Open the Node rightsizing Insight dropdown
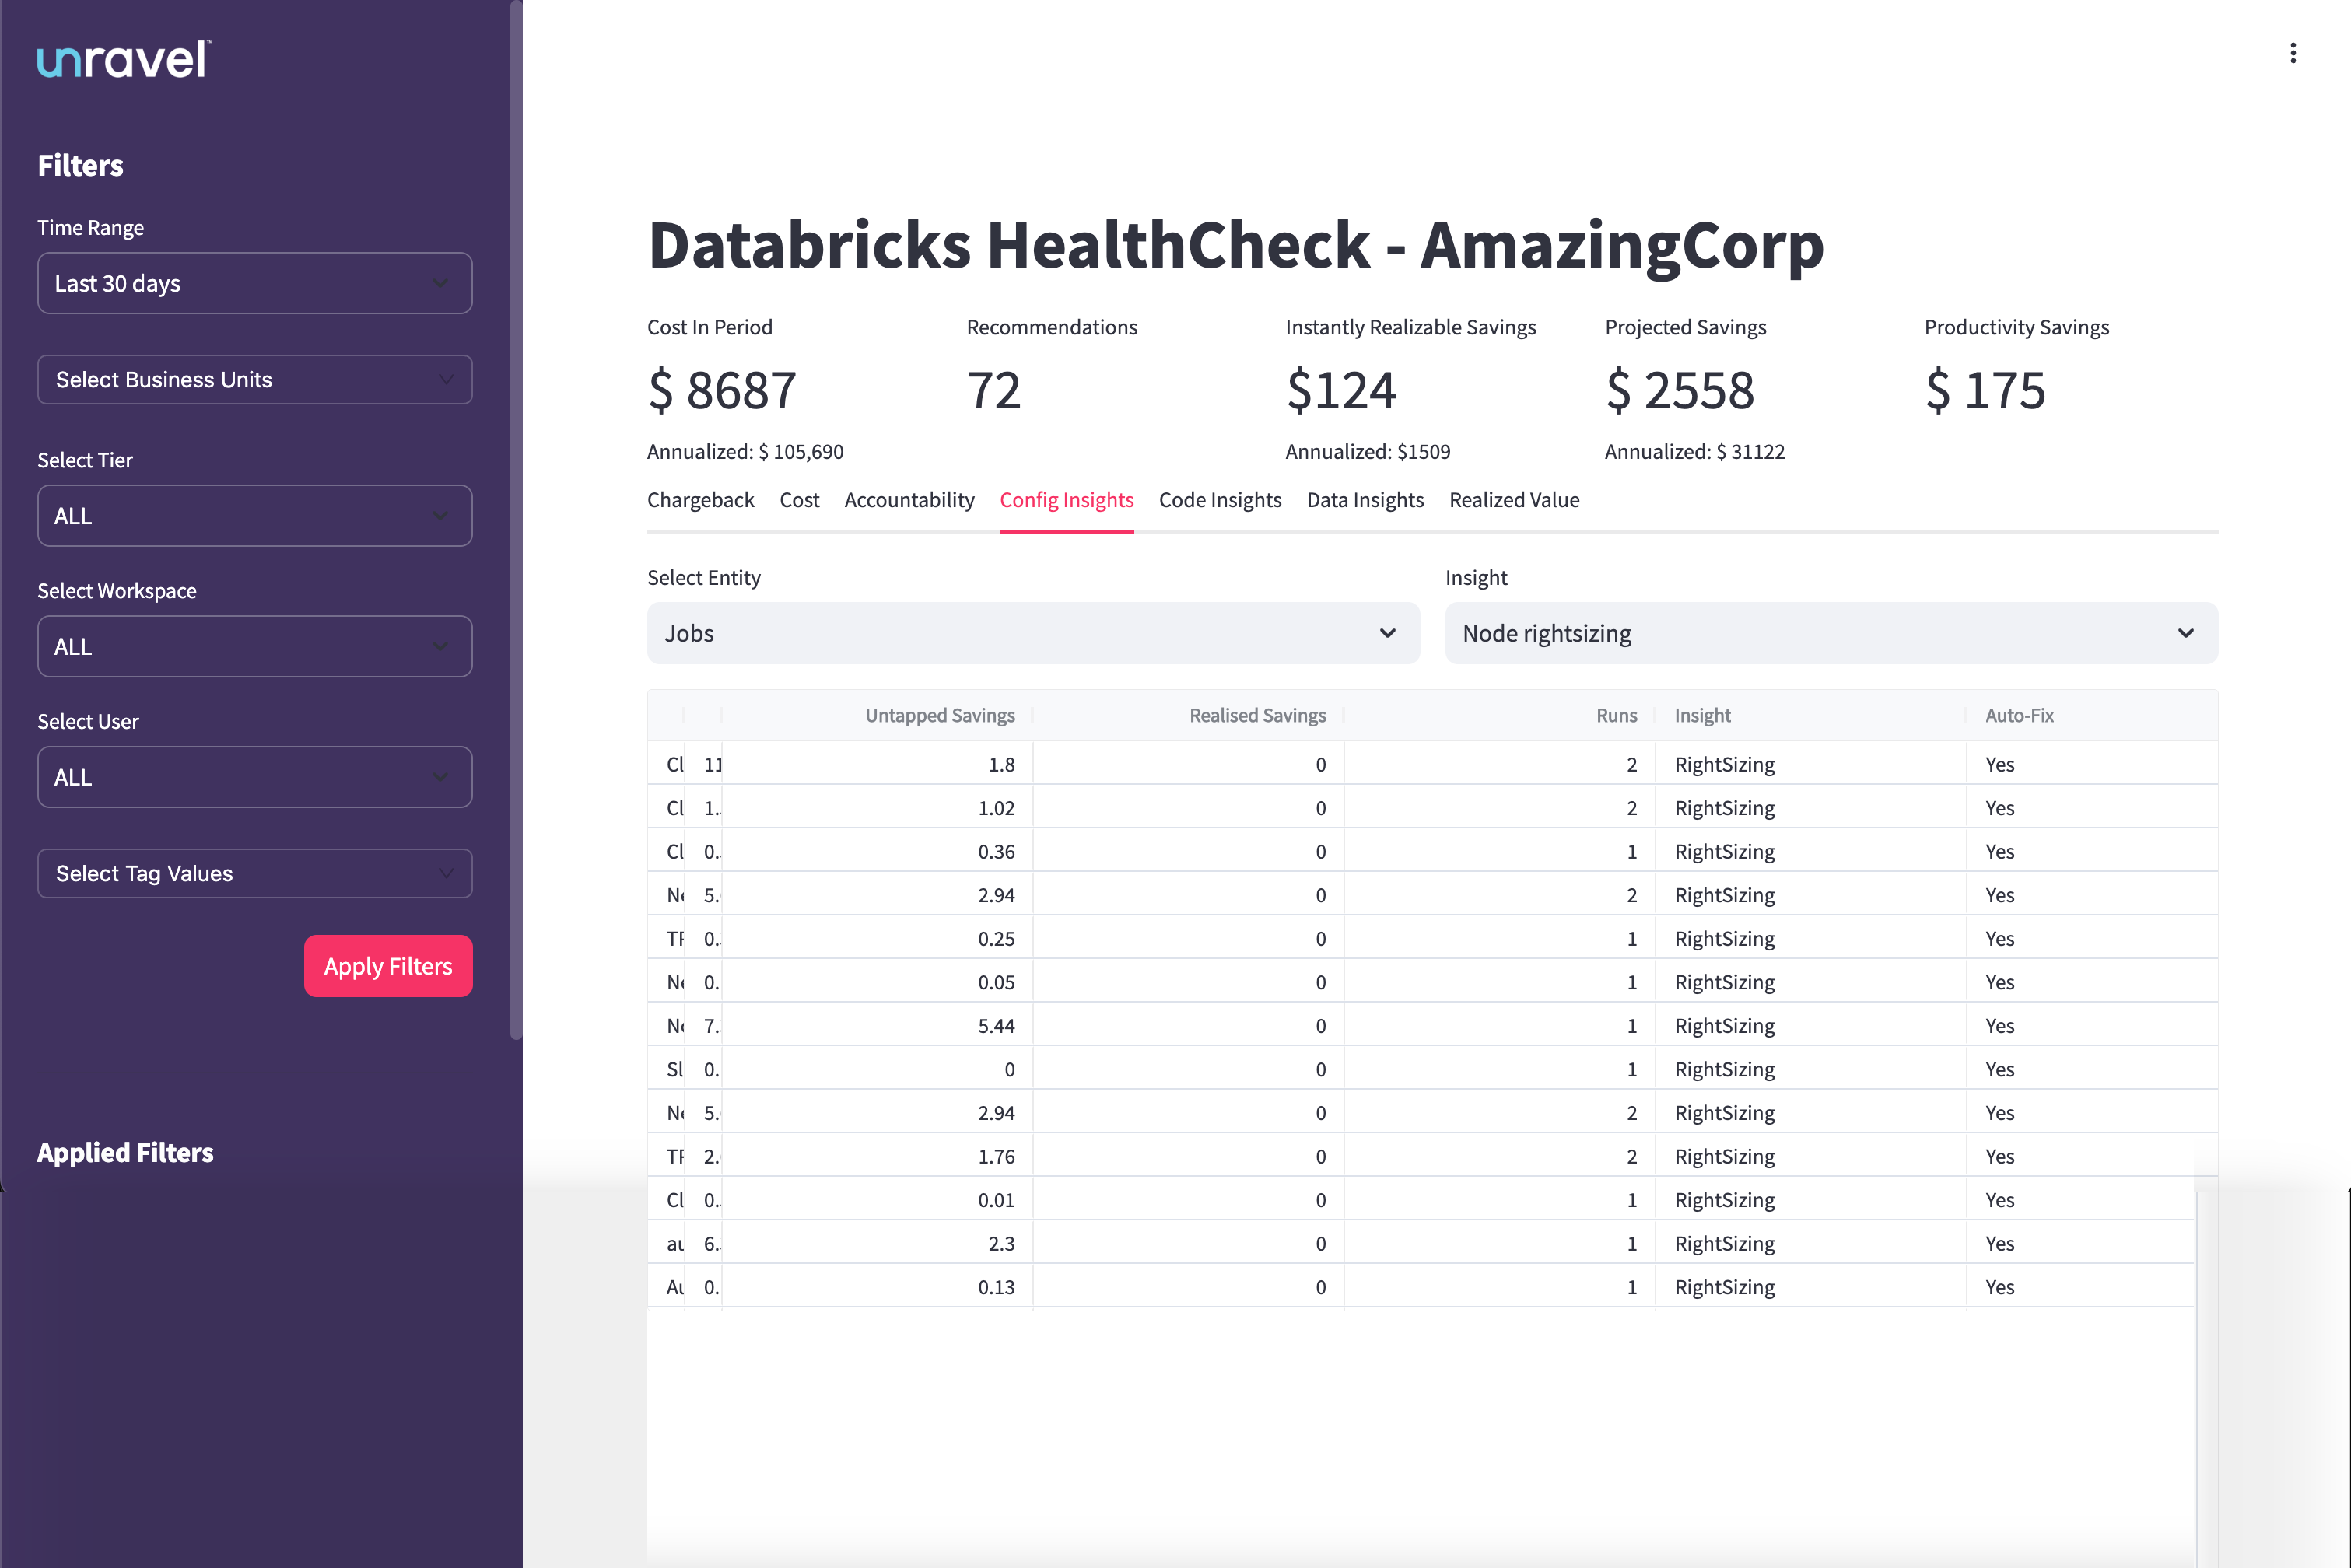 click(x=1830, y=633)
